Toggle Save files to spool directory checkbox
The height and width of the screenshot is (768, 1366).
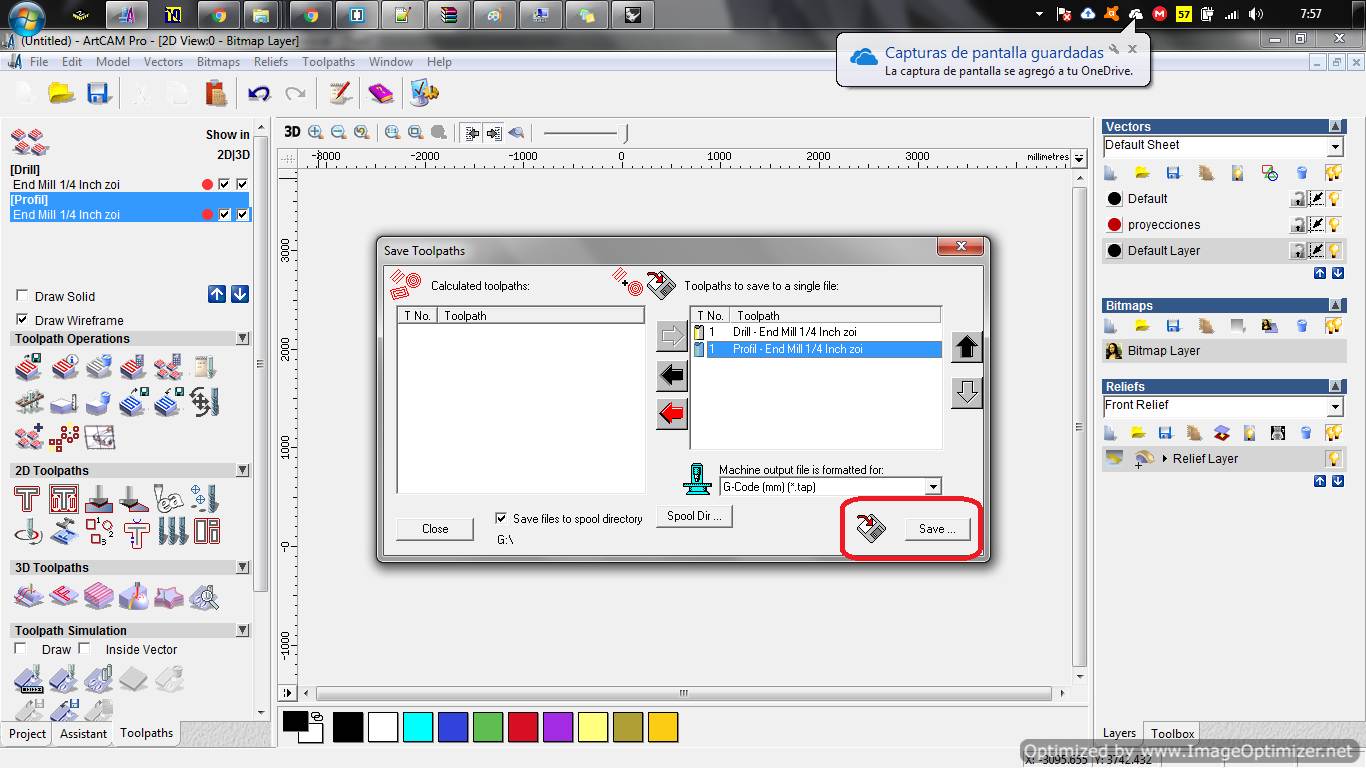[501, 519]
